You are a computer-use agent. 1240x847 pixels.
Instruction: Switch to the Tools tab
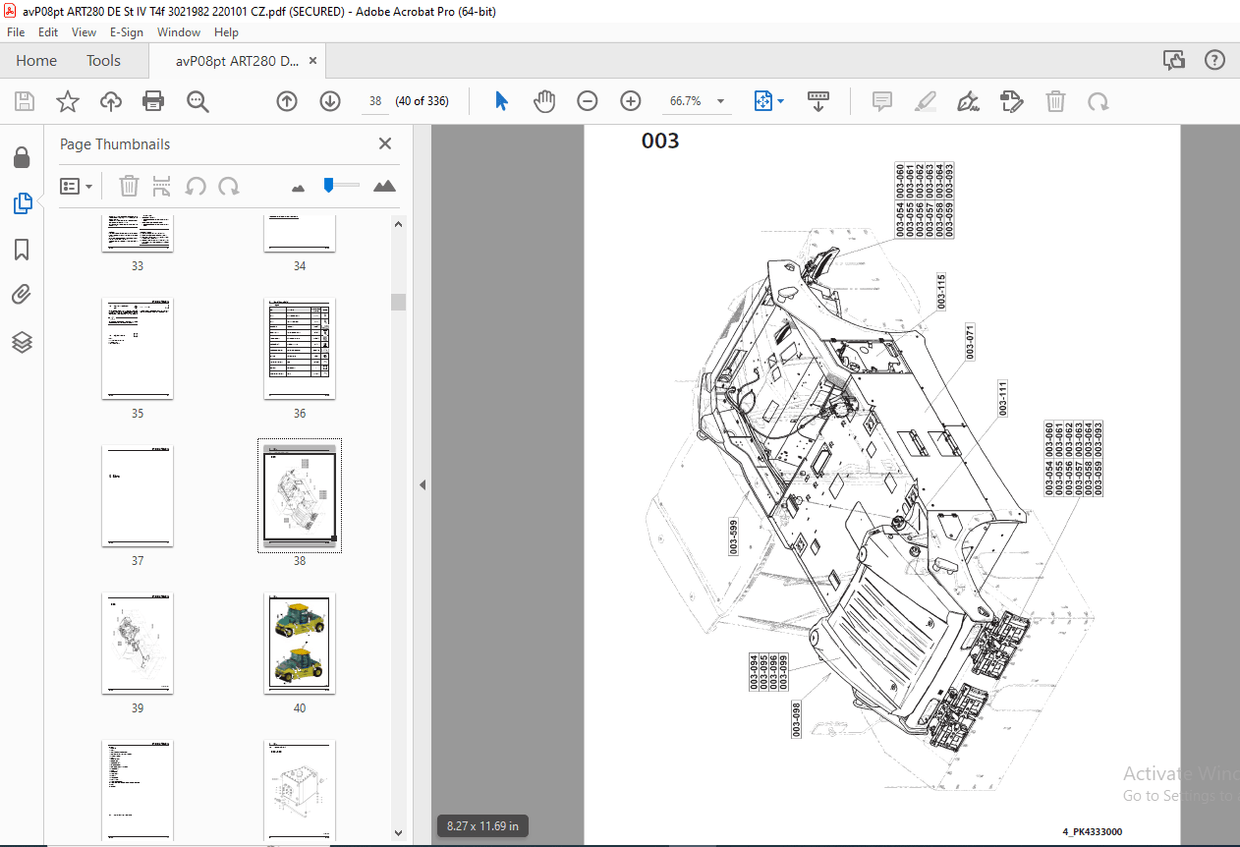[x=103, y=61]
